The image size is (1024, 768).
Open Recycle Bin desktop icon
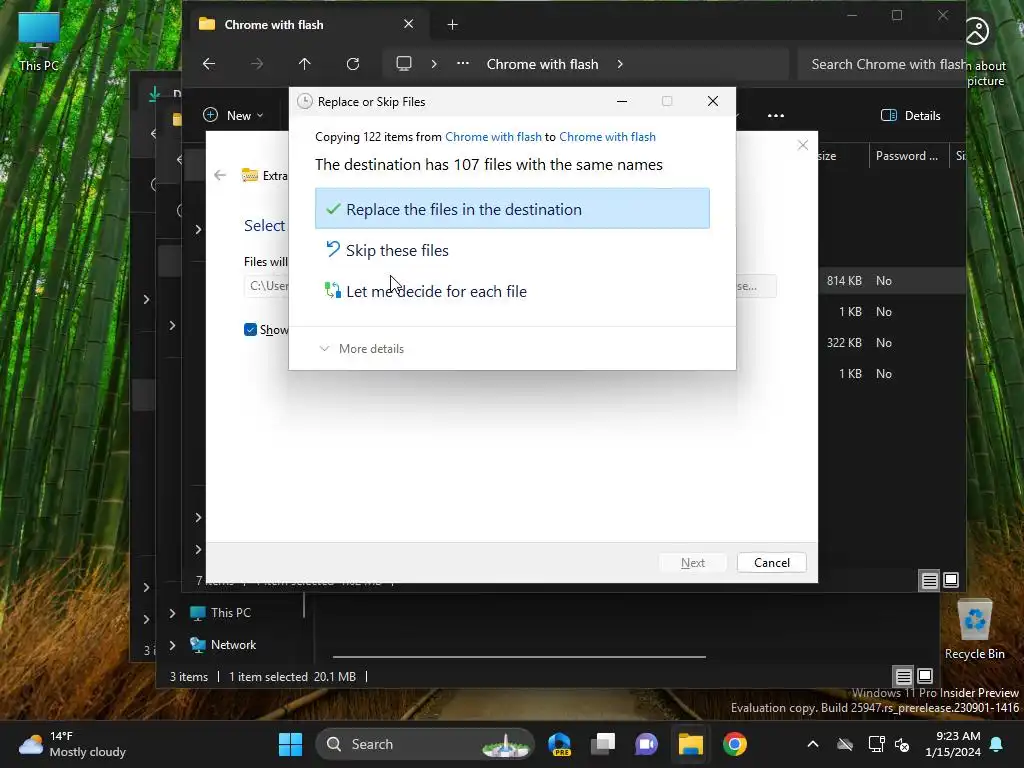click(x=974, y=630)
